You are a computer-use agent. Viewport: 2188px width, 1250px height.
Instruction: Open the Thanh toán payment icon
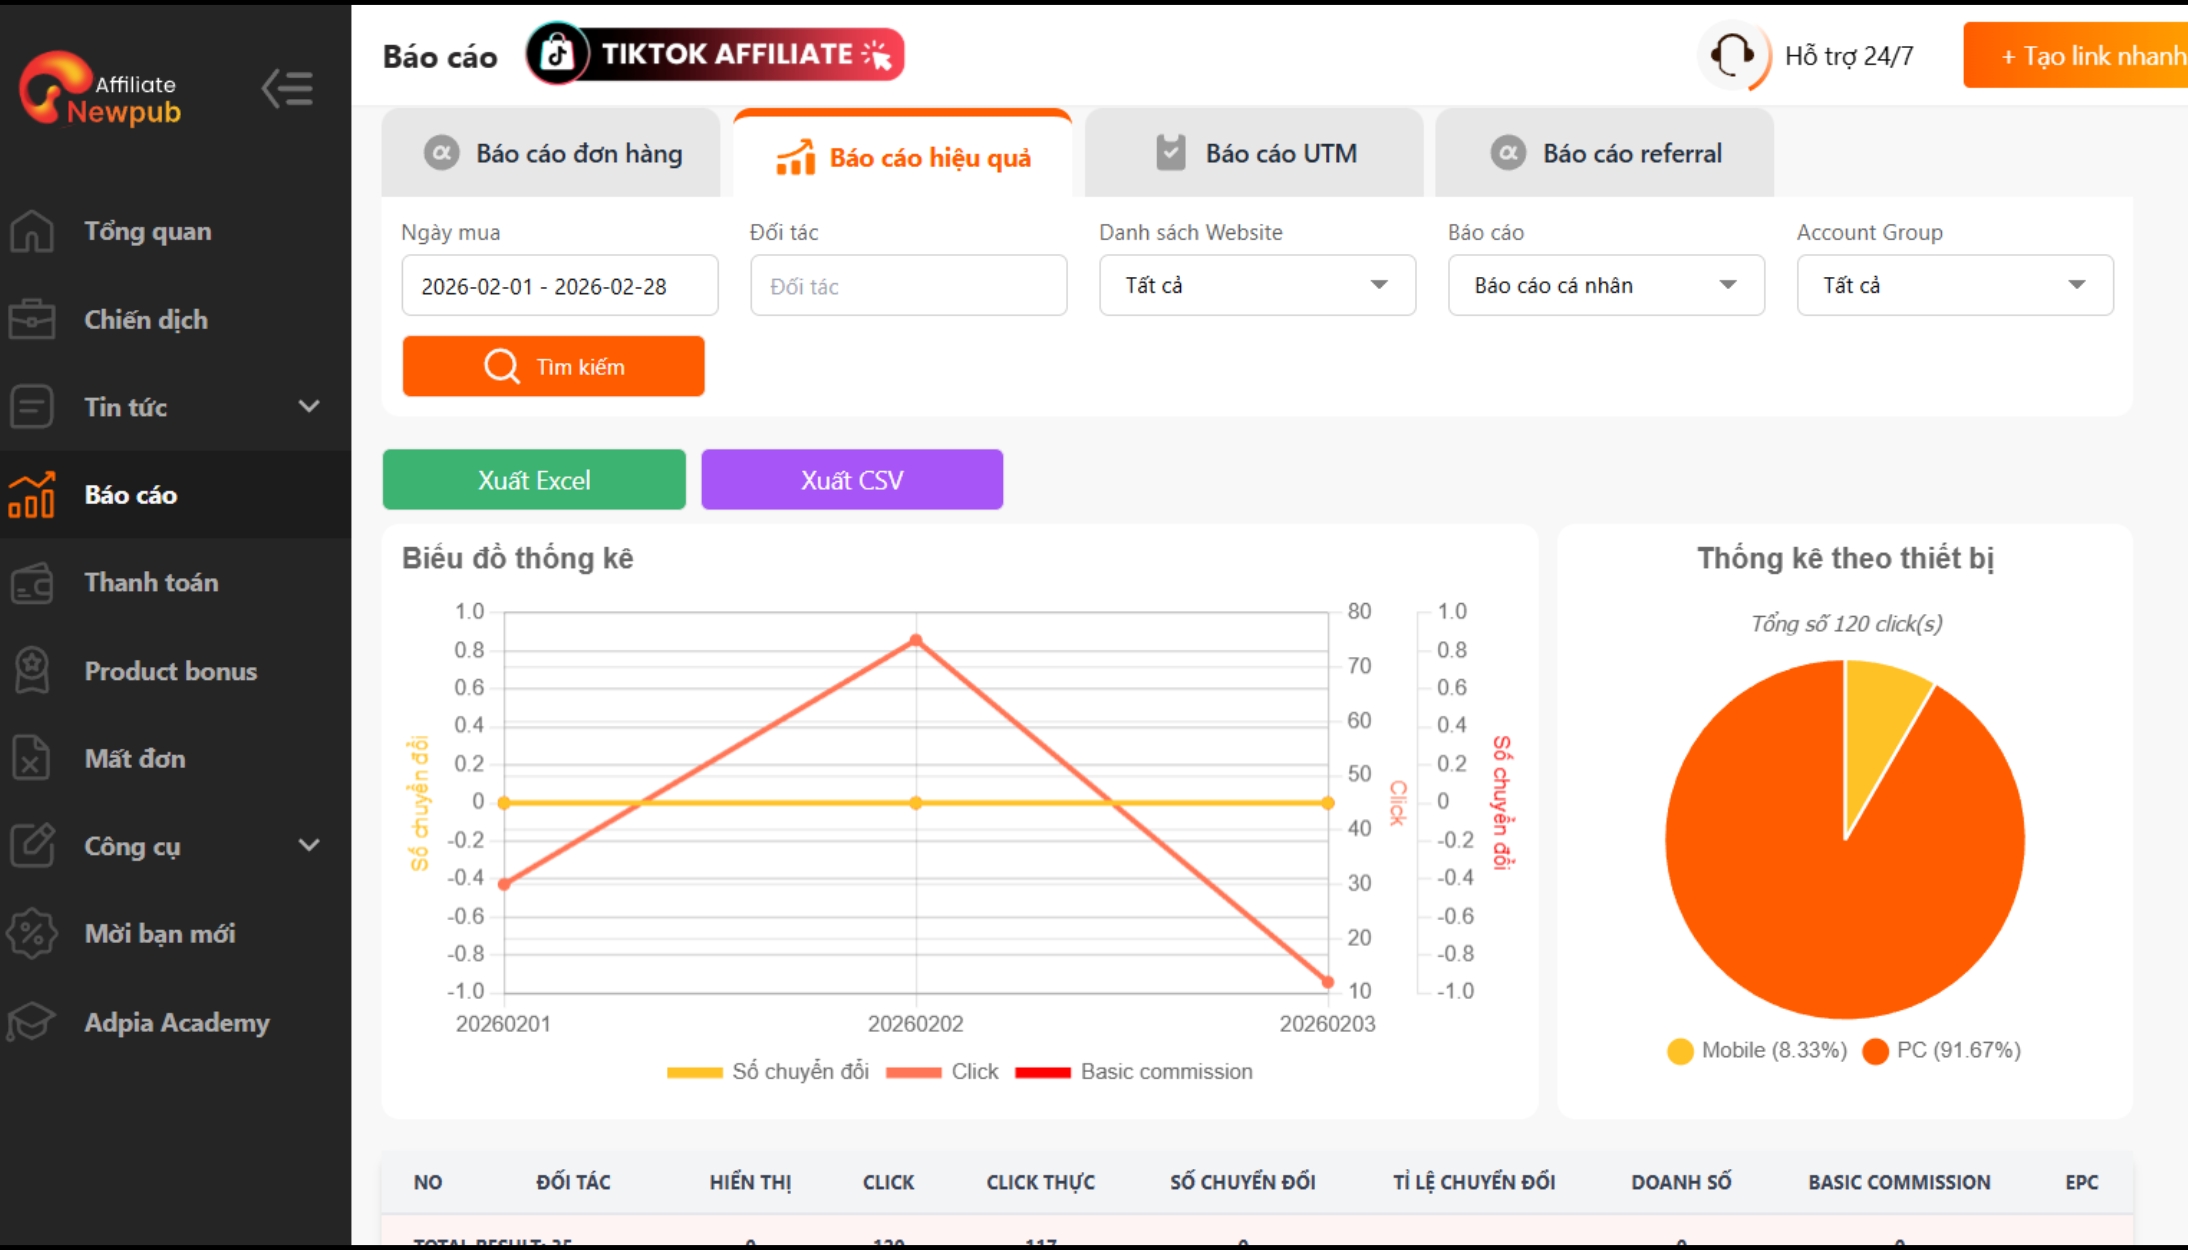(33, 583)
